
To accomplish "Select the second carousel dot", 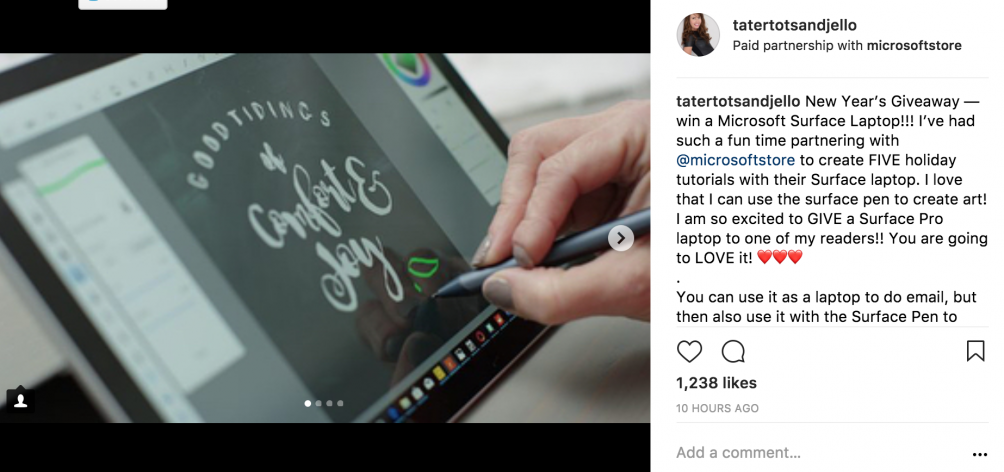I will click(x=318, y=403).
